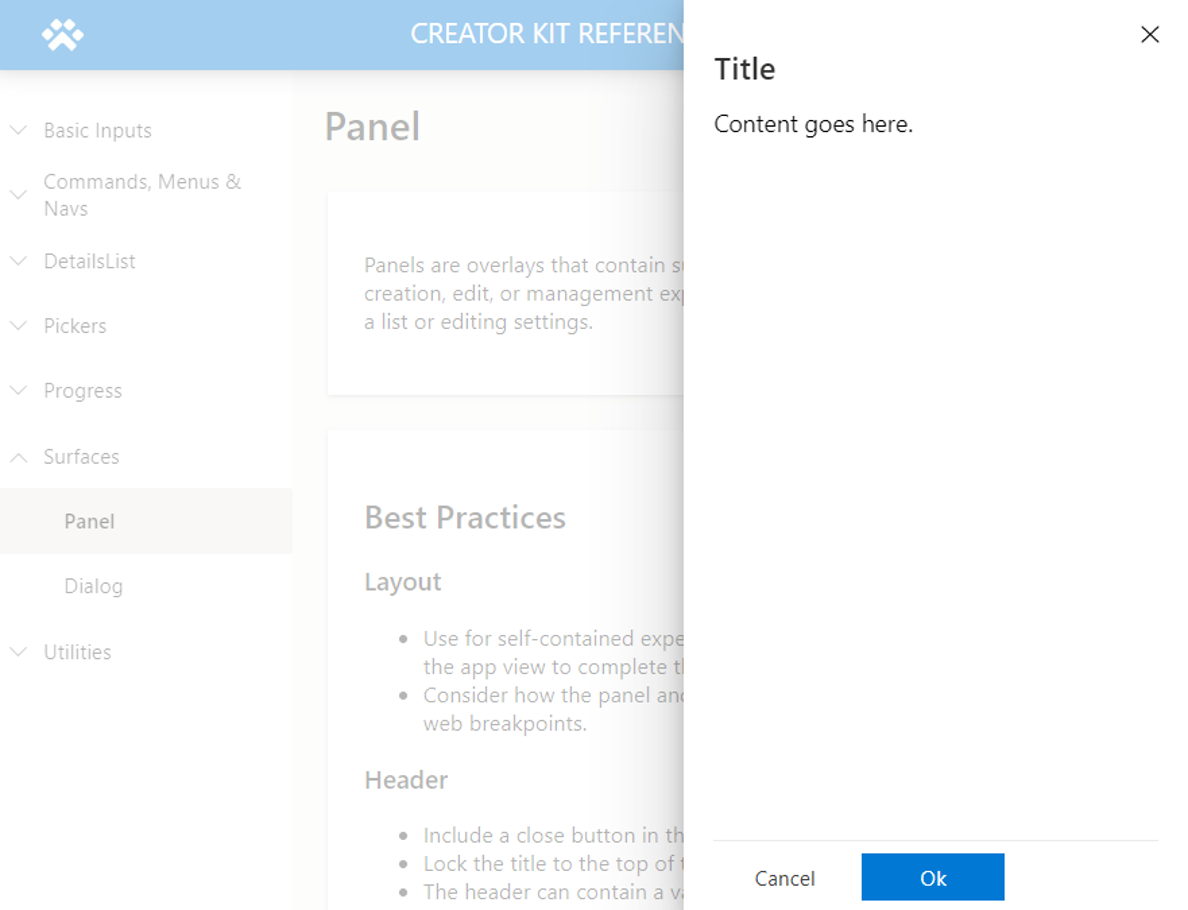Expand the Basic Inputs chevron
This screenshot has height=910, width=1188.
(x=18, y=130)
